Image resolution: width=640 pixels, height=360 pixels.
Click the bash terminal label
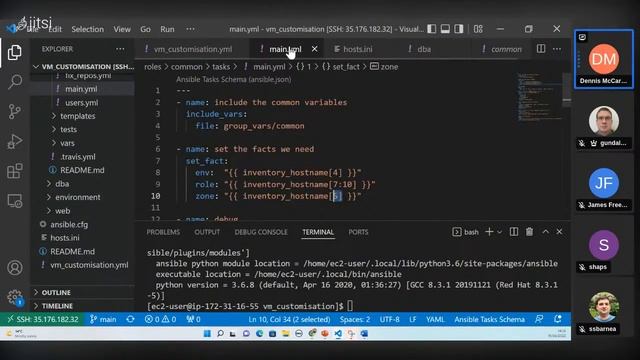[x=465, y=232]
